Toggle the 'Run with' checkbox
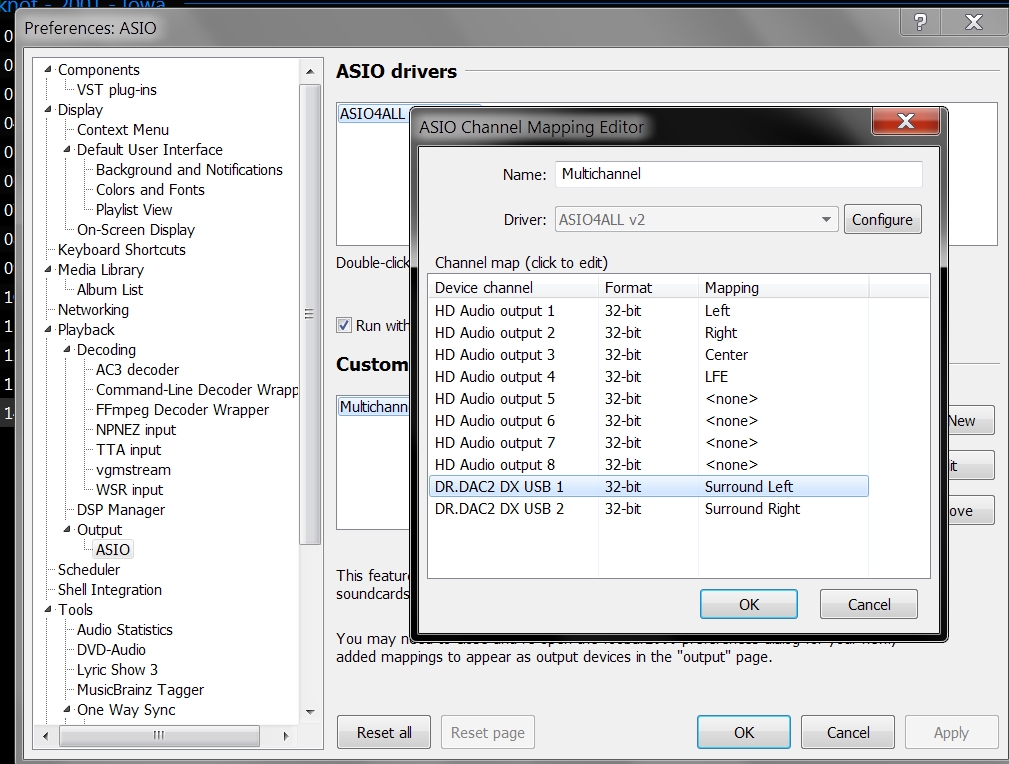The height and width of the screenshot is (764, 1009). 344,325
